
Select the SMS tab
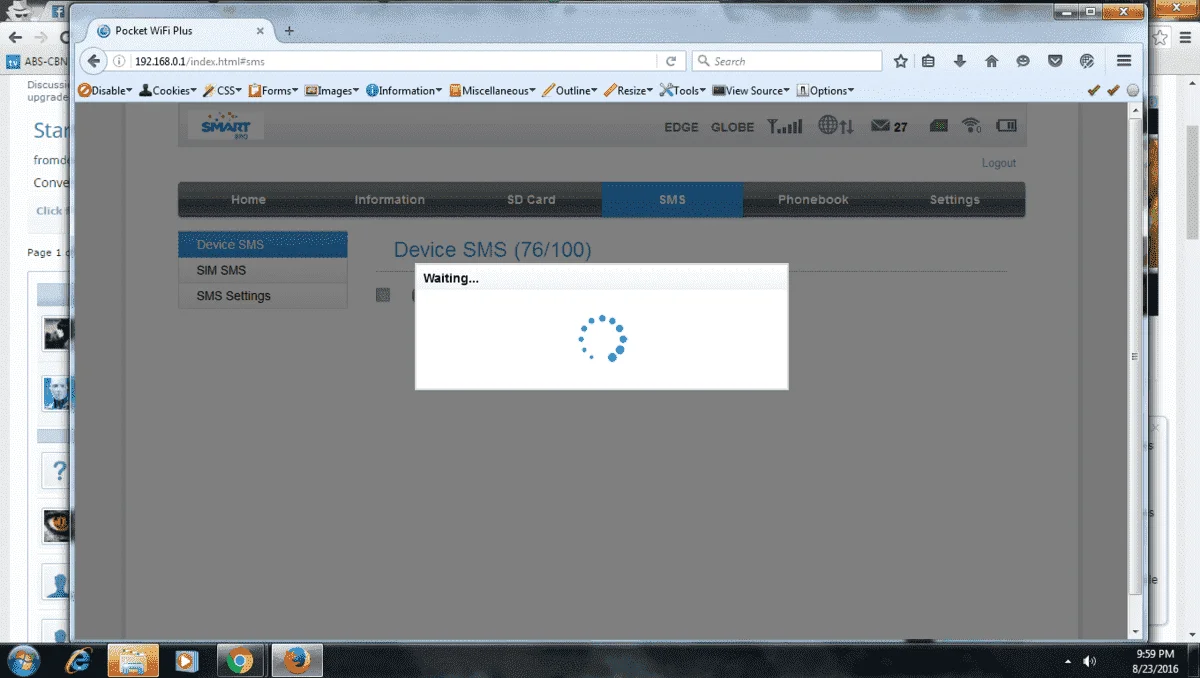pos(672,199)
